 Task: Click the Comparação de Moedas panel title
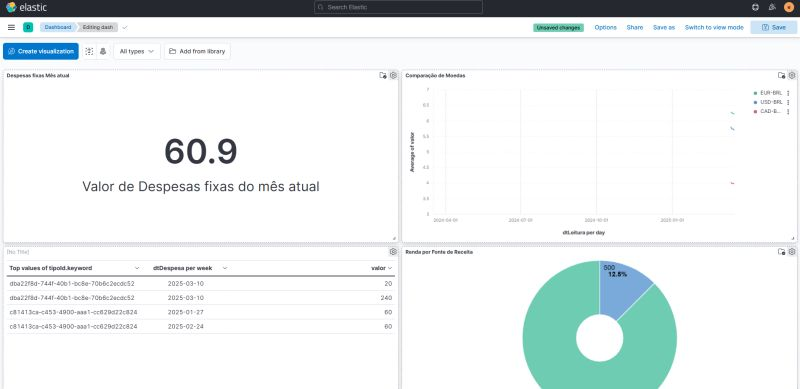pos(435,76)
